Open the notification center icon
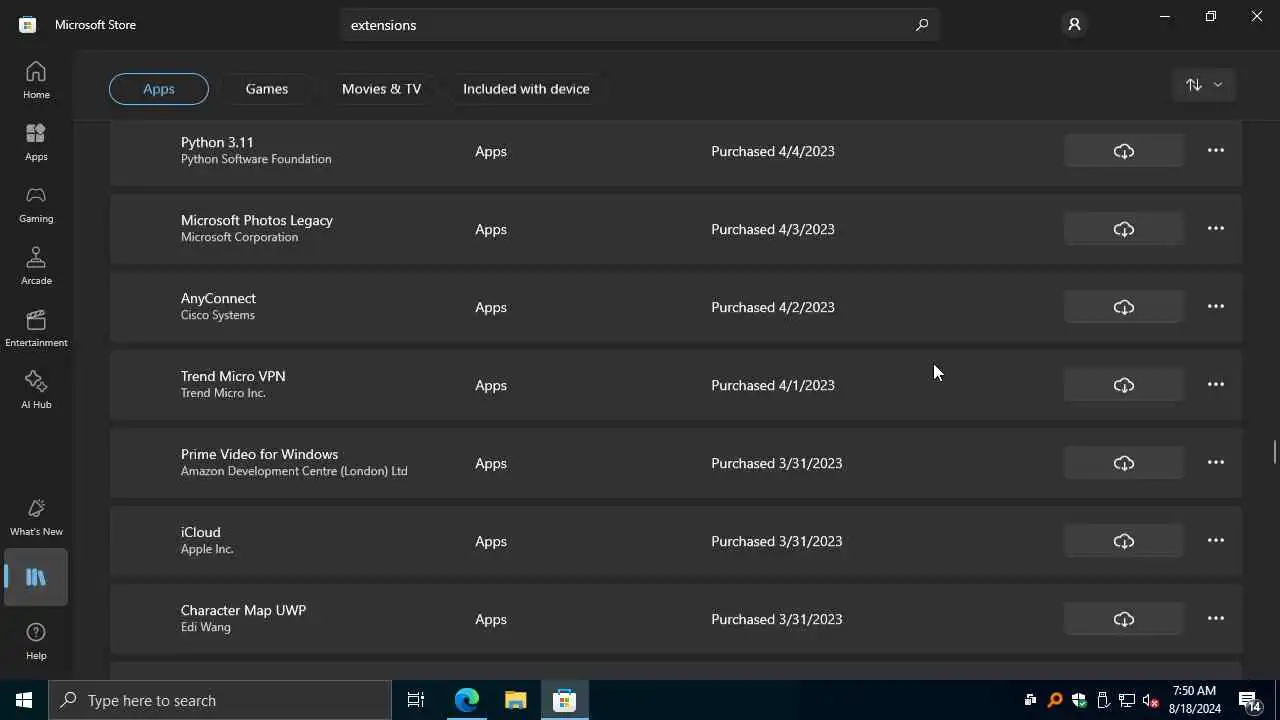This screenshot has width=1280, height=720. [x=1250, y=701]
